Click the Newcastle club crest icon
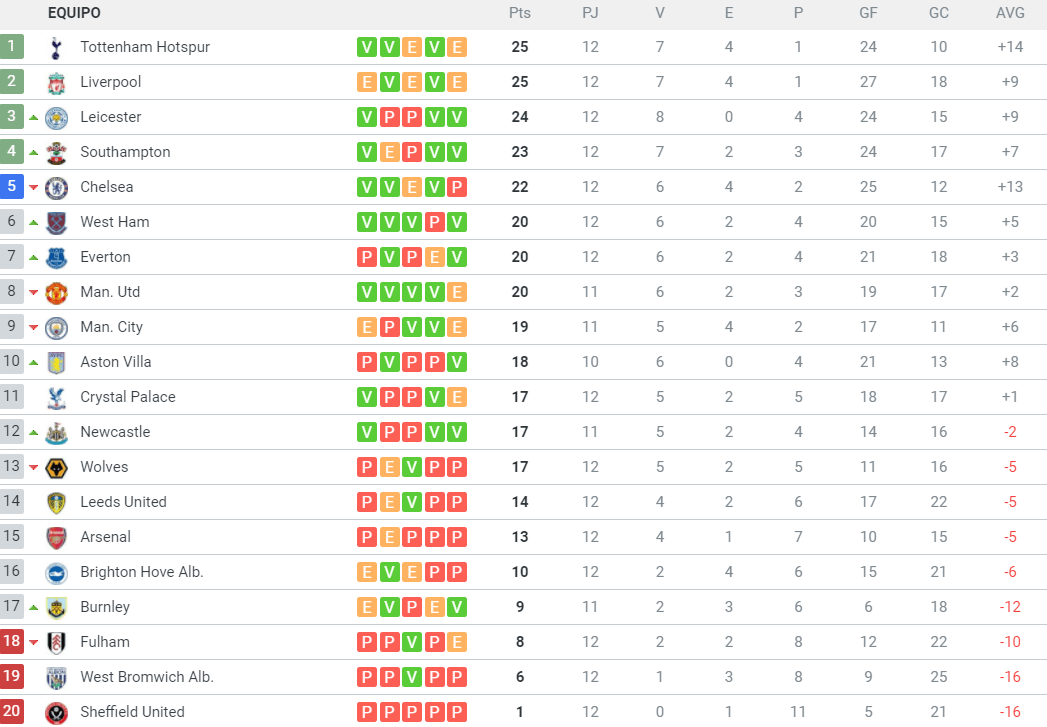Viewport: 1047px width, 727px height. tap(57, 432)
